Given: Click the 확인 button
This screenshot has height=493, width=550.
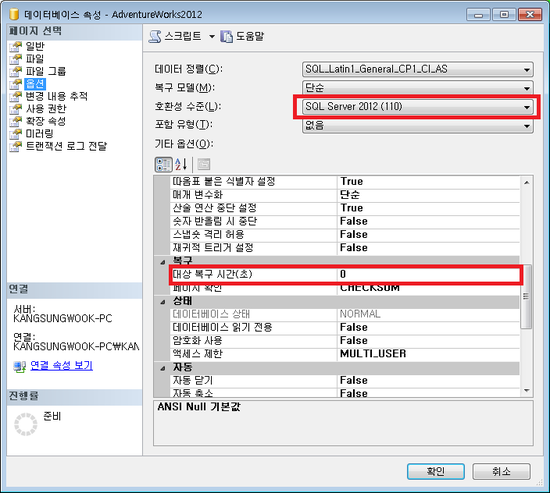Looking at the screenshot, I should (436, 471).
